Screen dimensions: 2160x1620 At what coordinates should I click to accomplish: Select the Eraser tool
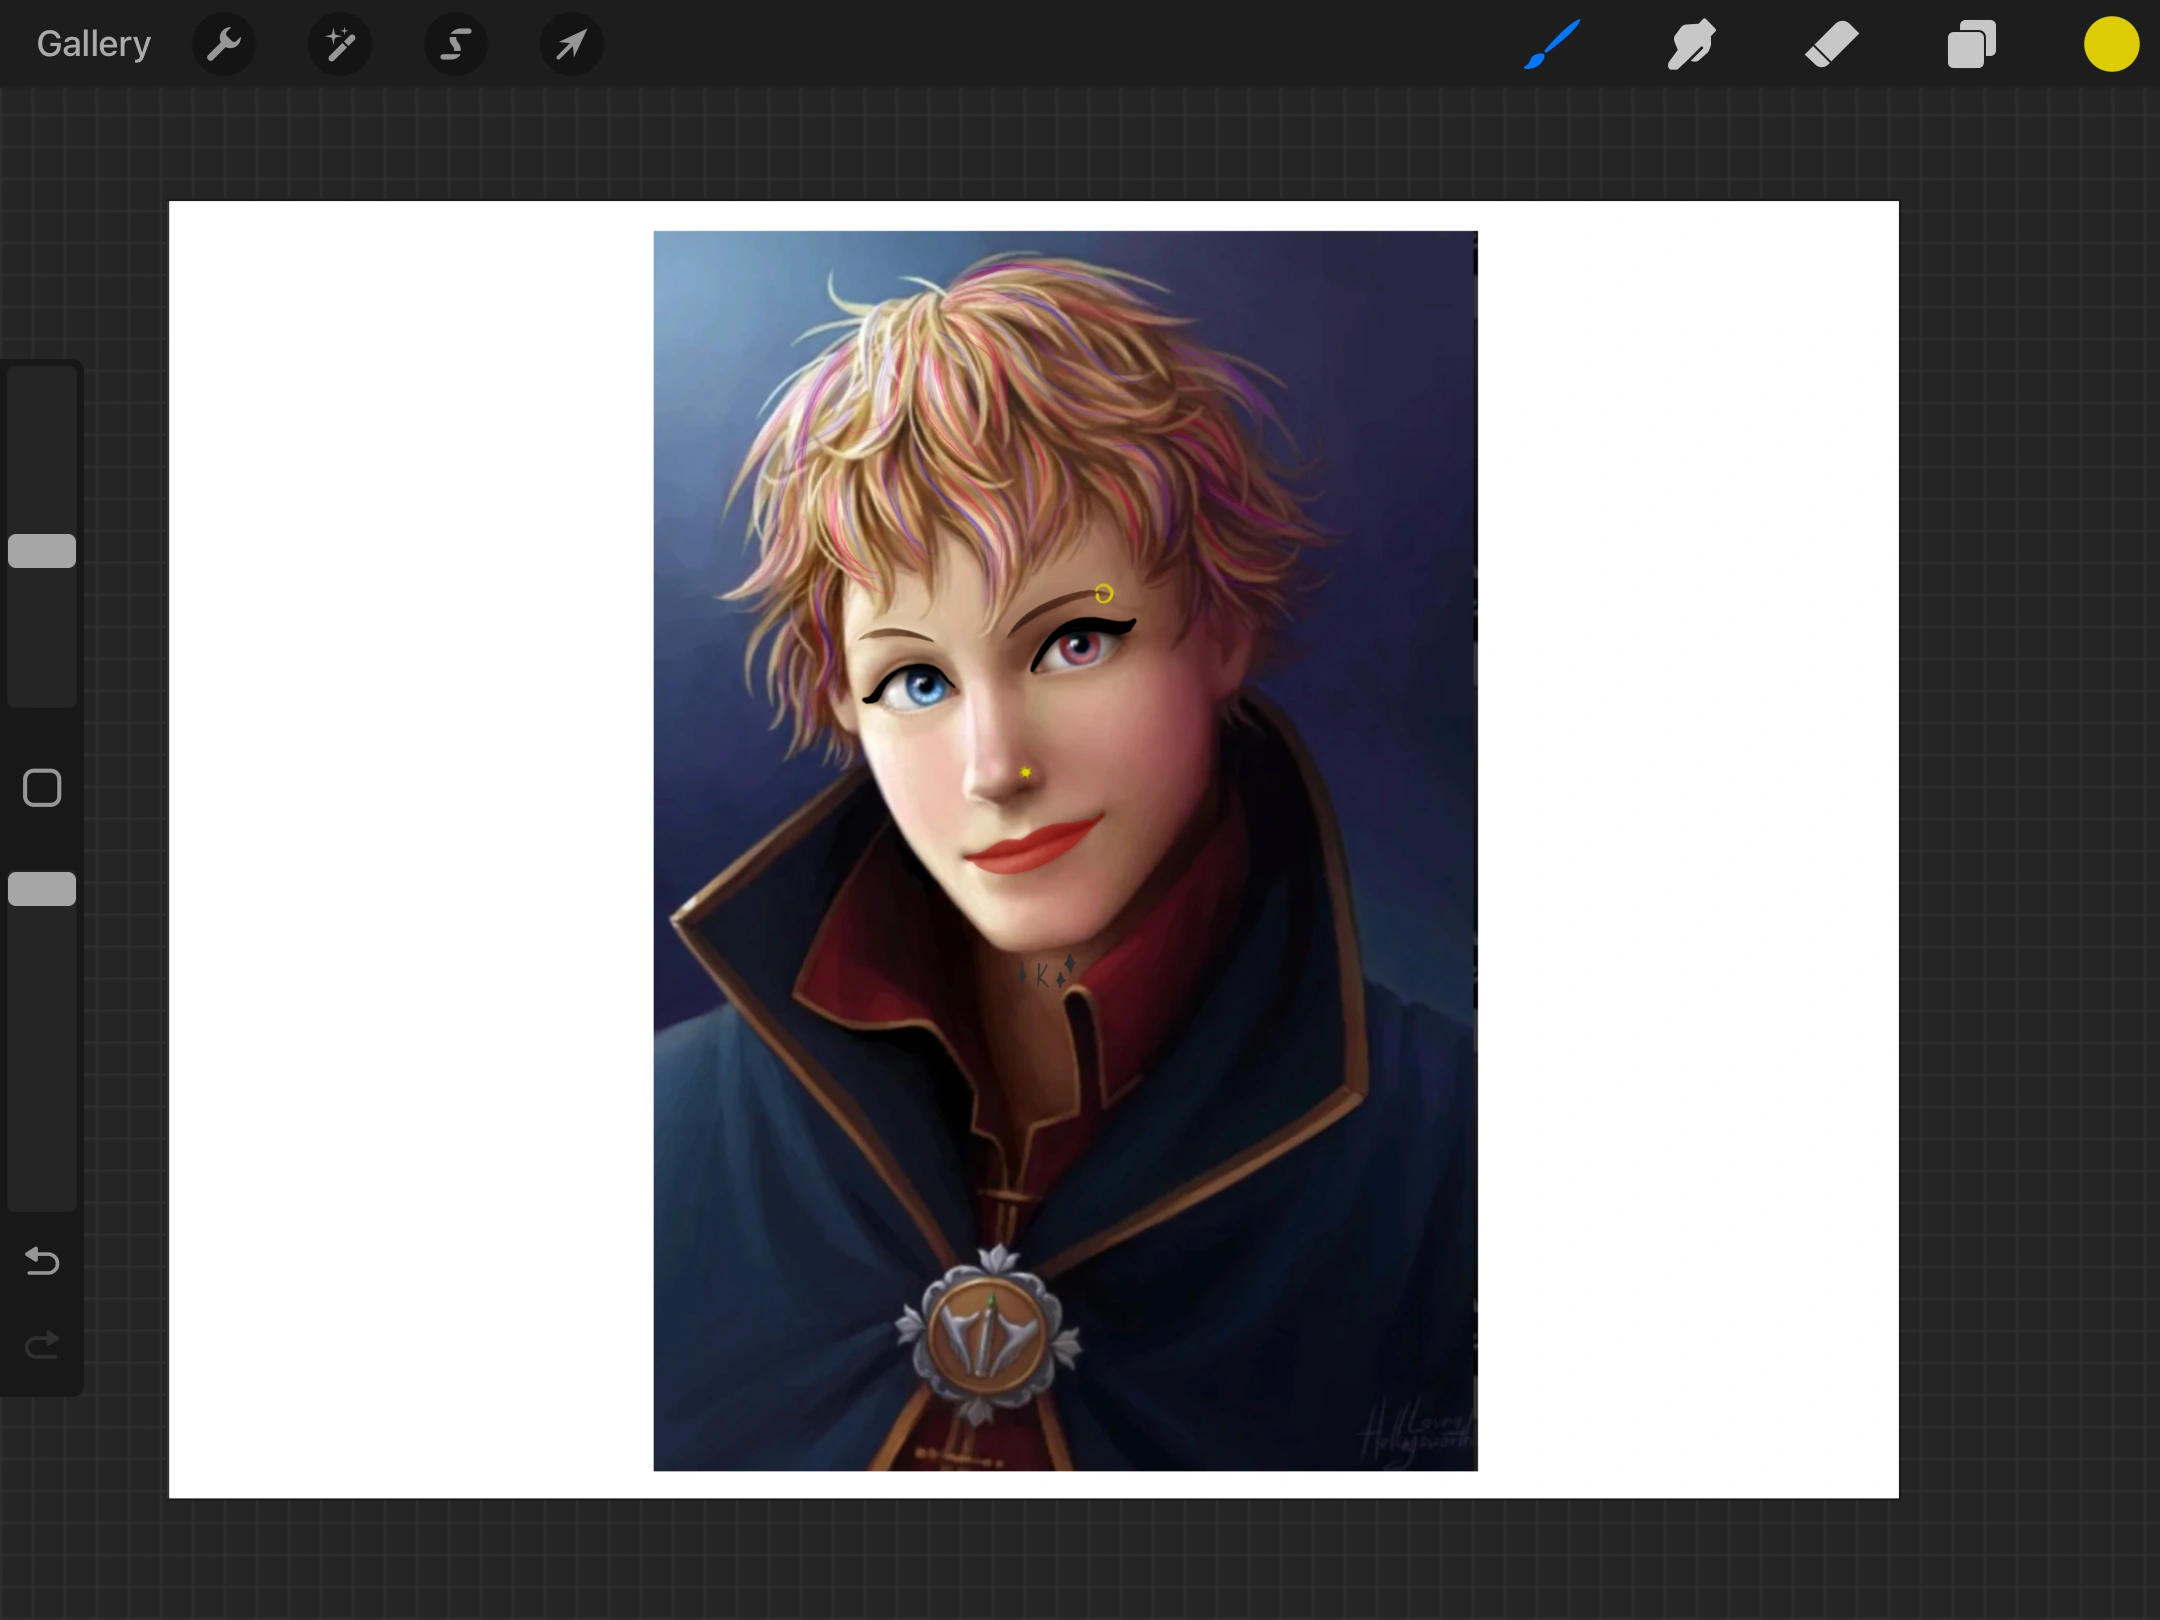coord(1831,44)
